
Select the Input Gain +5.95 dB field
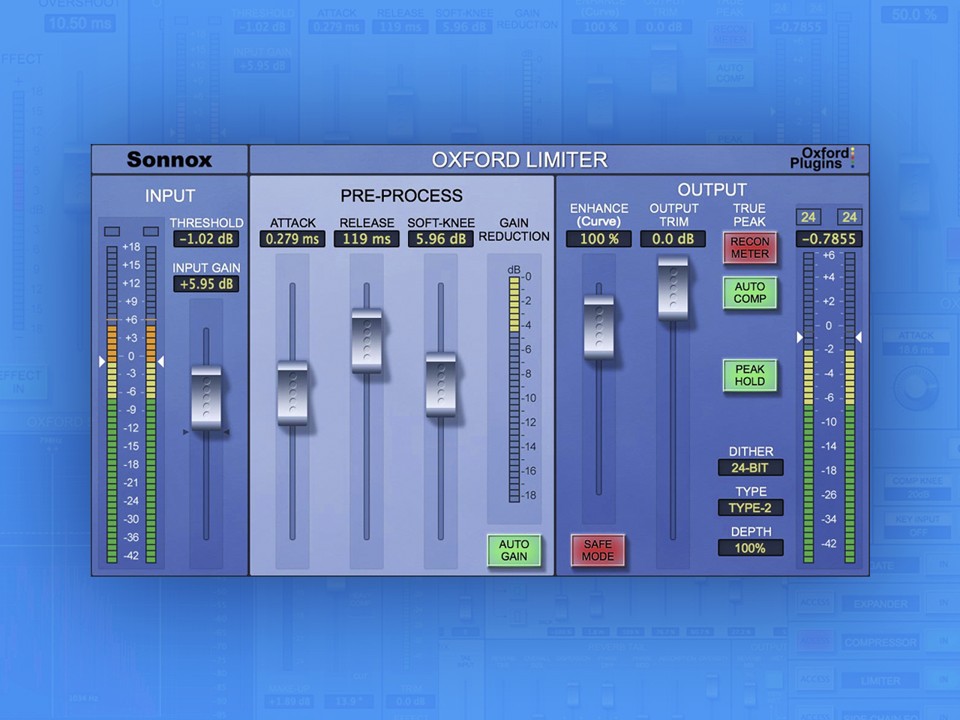coord(206,284)
